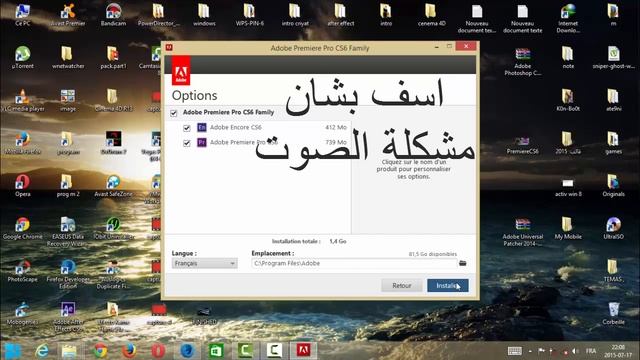Select the Adobe Encore CS6 product row
The image size is (640, 360).
265,128
